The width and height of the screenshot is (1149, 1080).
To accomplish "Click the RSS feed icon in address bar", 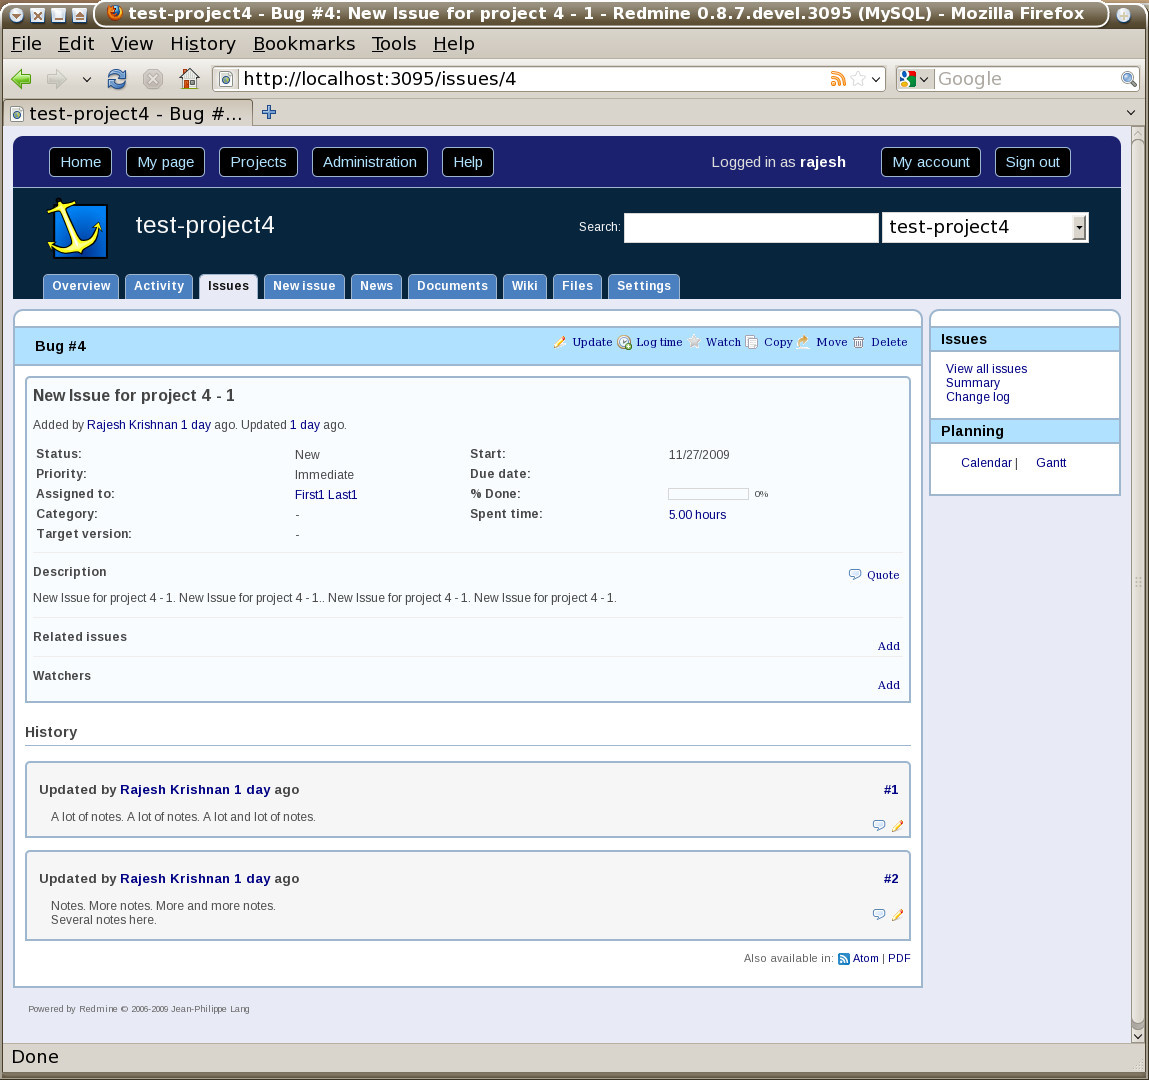I will pos(838,78).
